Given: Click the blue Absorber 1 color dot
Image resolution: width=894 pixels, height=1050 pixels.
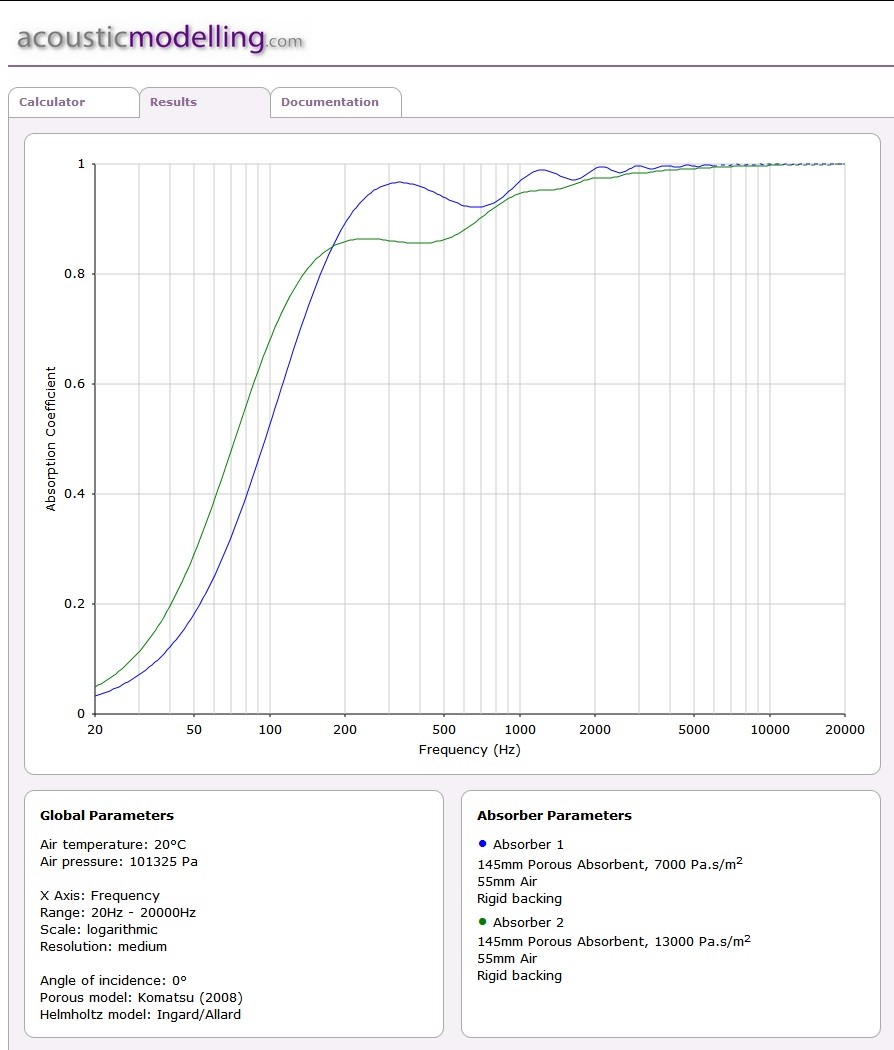Looking at the screenshot, I should click(x=482, y=844).
